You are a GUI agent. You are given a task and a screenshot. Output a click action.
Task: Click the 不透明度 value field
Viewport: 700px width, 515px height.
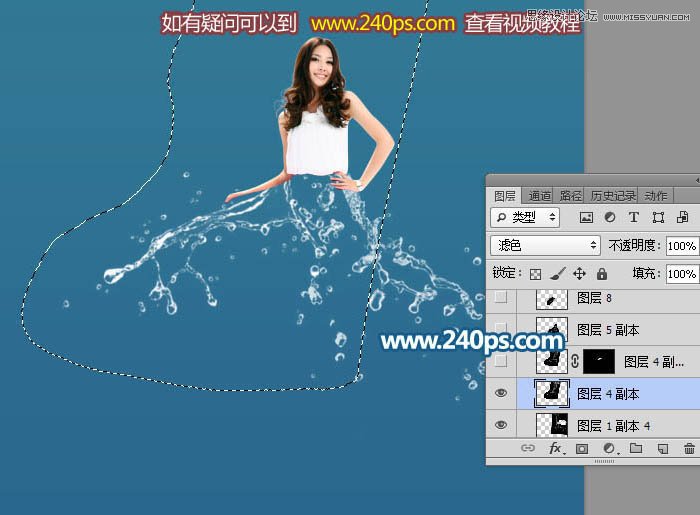click(682, 245)
